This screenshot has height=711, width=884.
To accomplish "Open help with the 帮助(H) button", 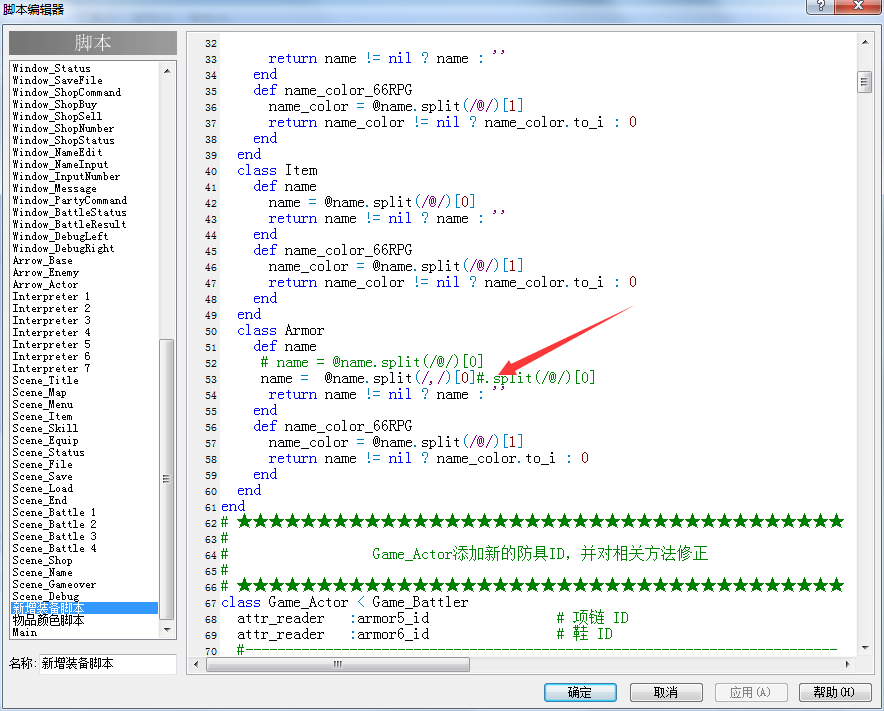I will (835, 692).
